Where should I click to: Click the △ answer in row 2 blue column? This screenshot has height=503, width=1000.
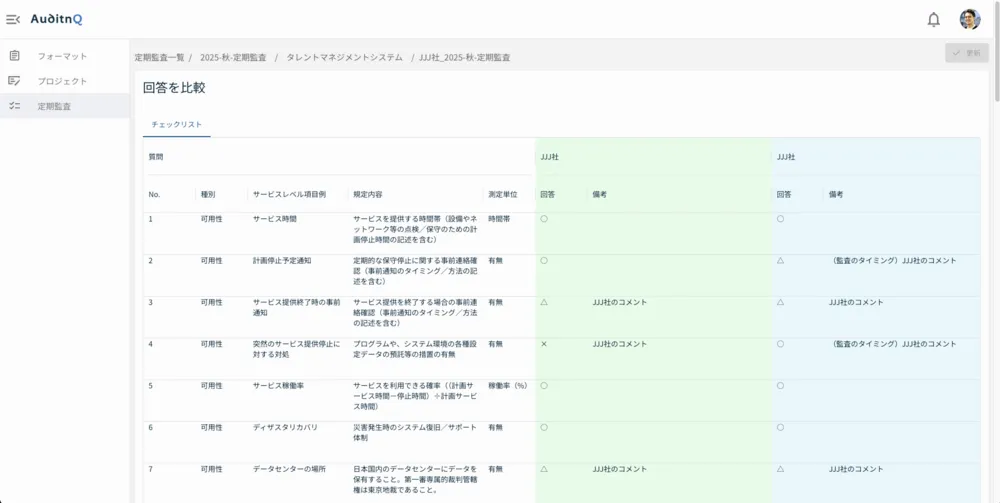point(780,261)
